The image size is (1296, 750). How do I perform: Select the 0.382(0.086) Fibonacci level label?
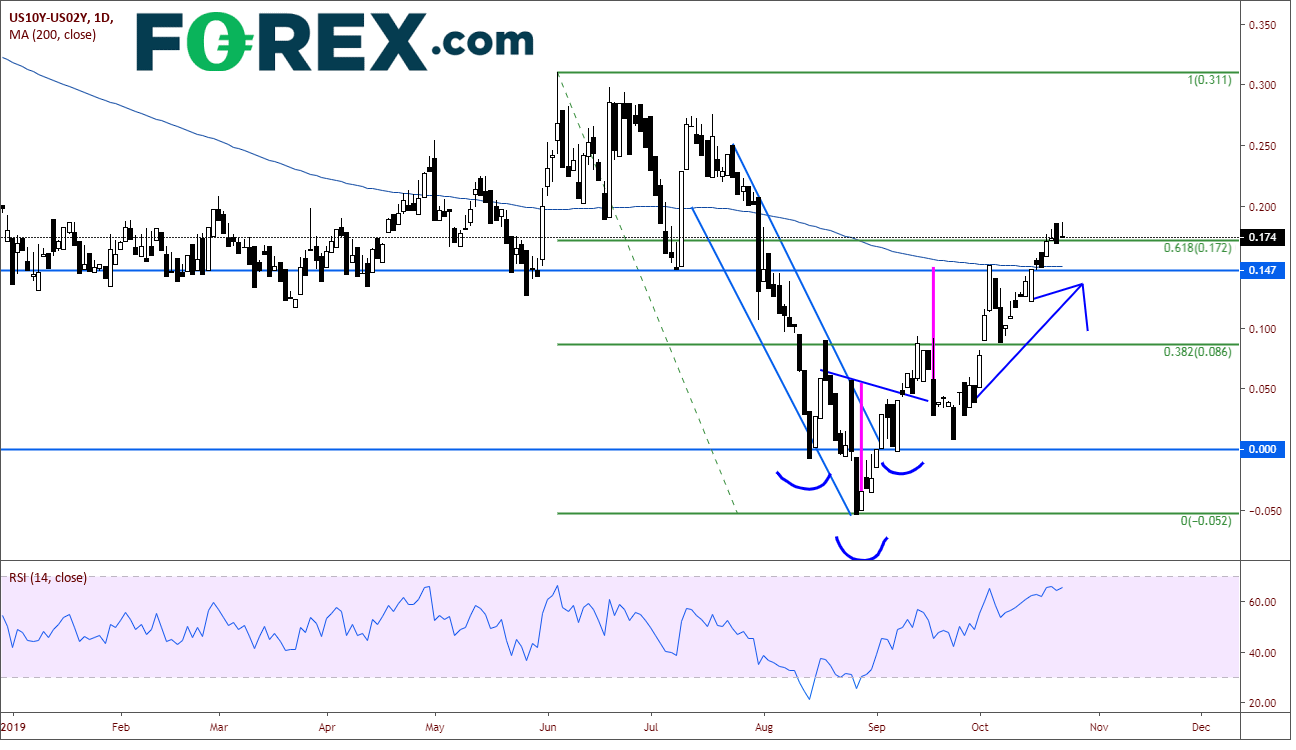pos(1197,352)
